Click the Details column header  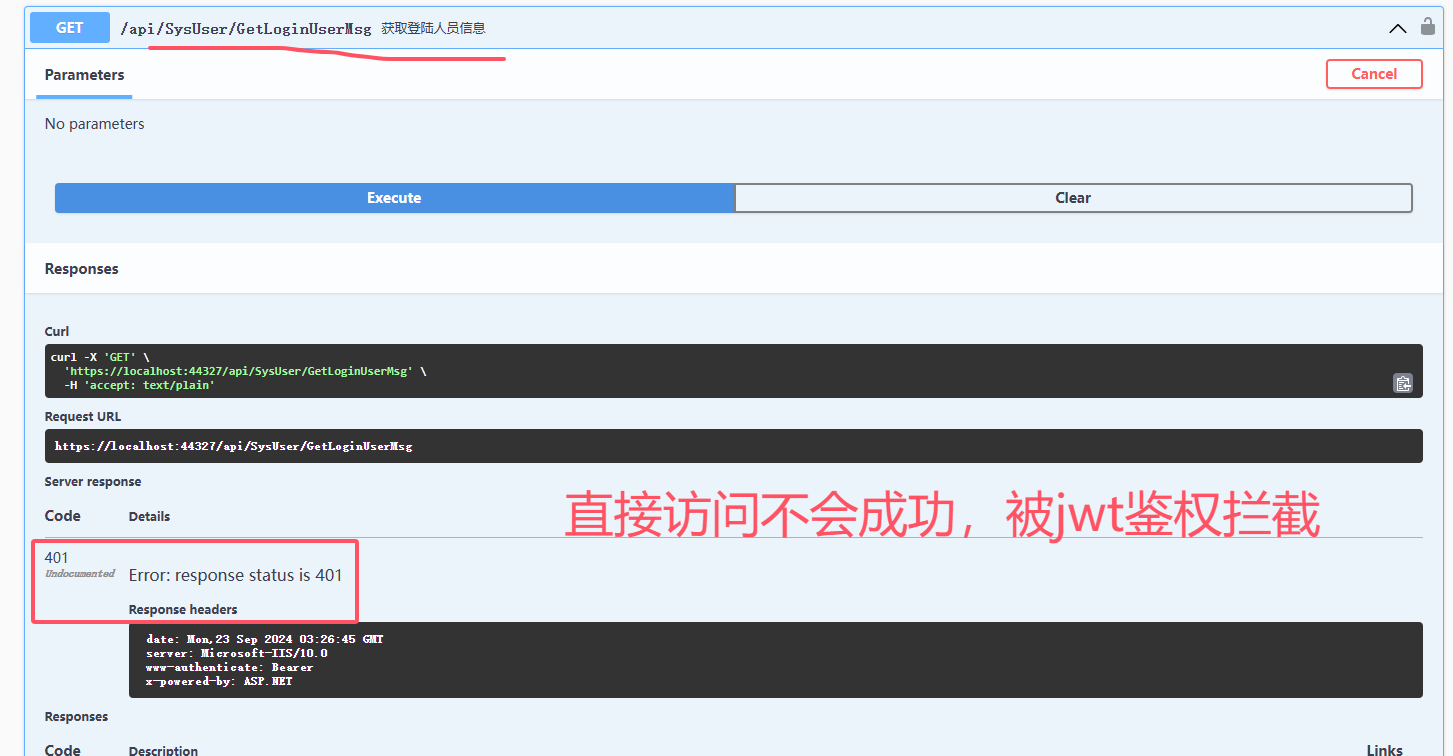[149, 517]
